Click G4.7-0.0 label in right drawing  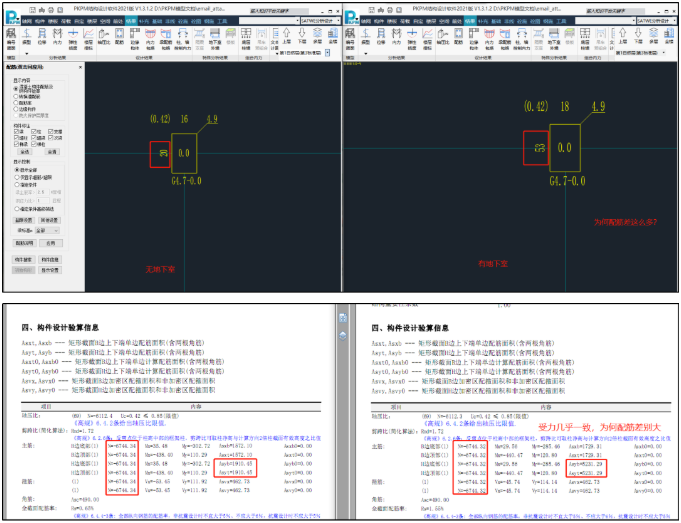pos(567,181)
